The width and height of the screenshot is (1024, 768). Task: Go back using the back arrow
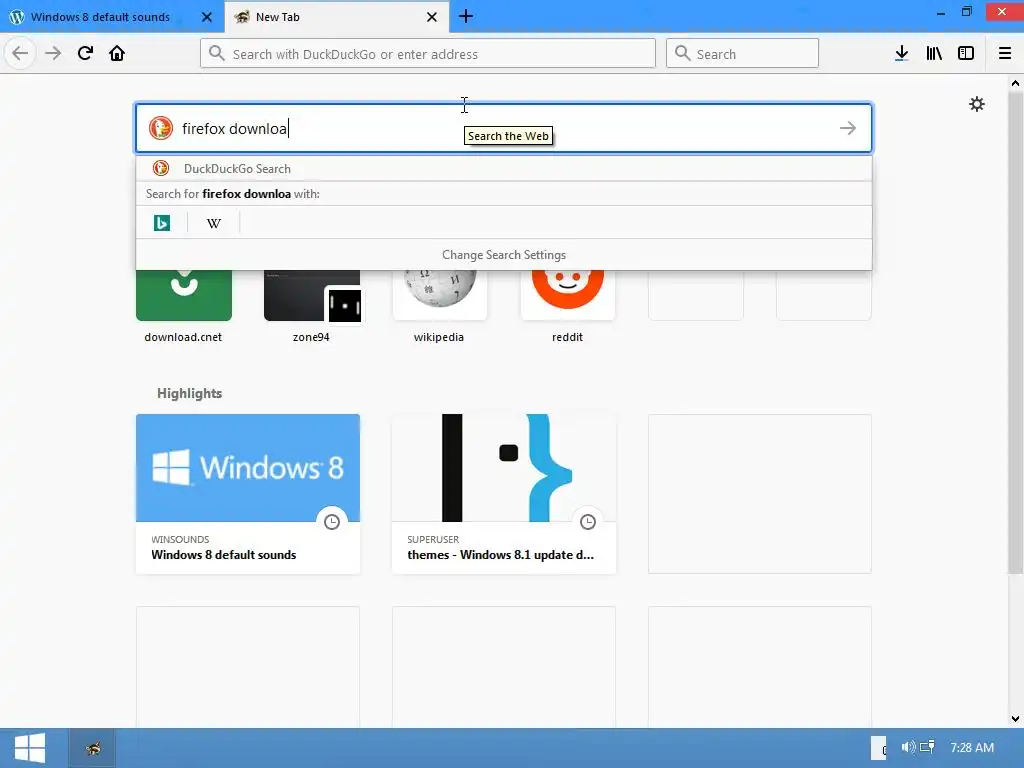pyautogui.click(x=20, y=53)
